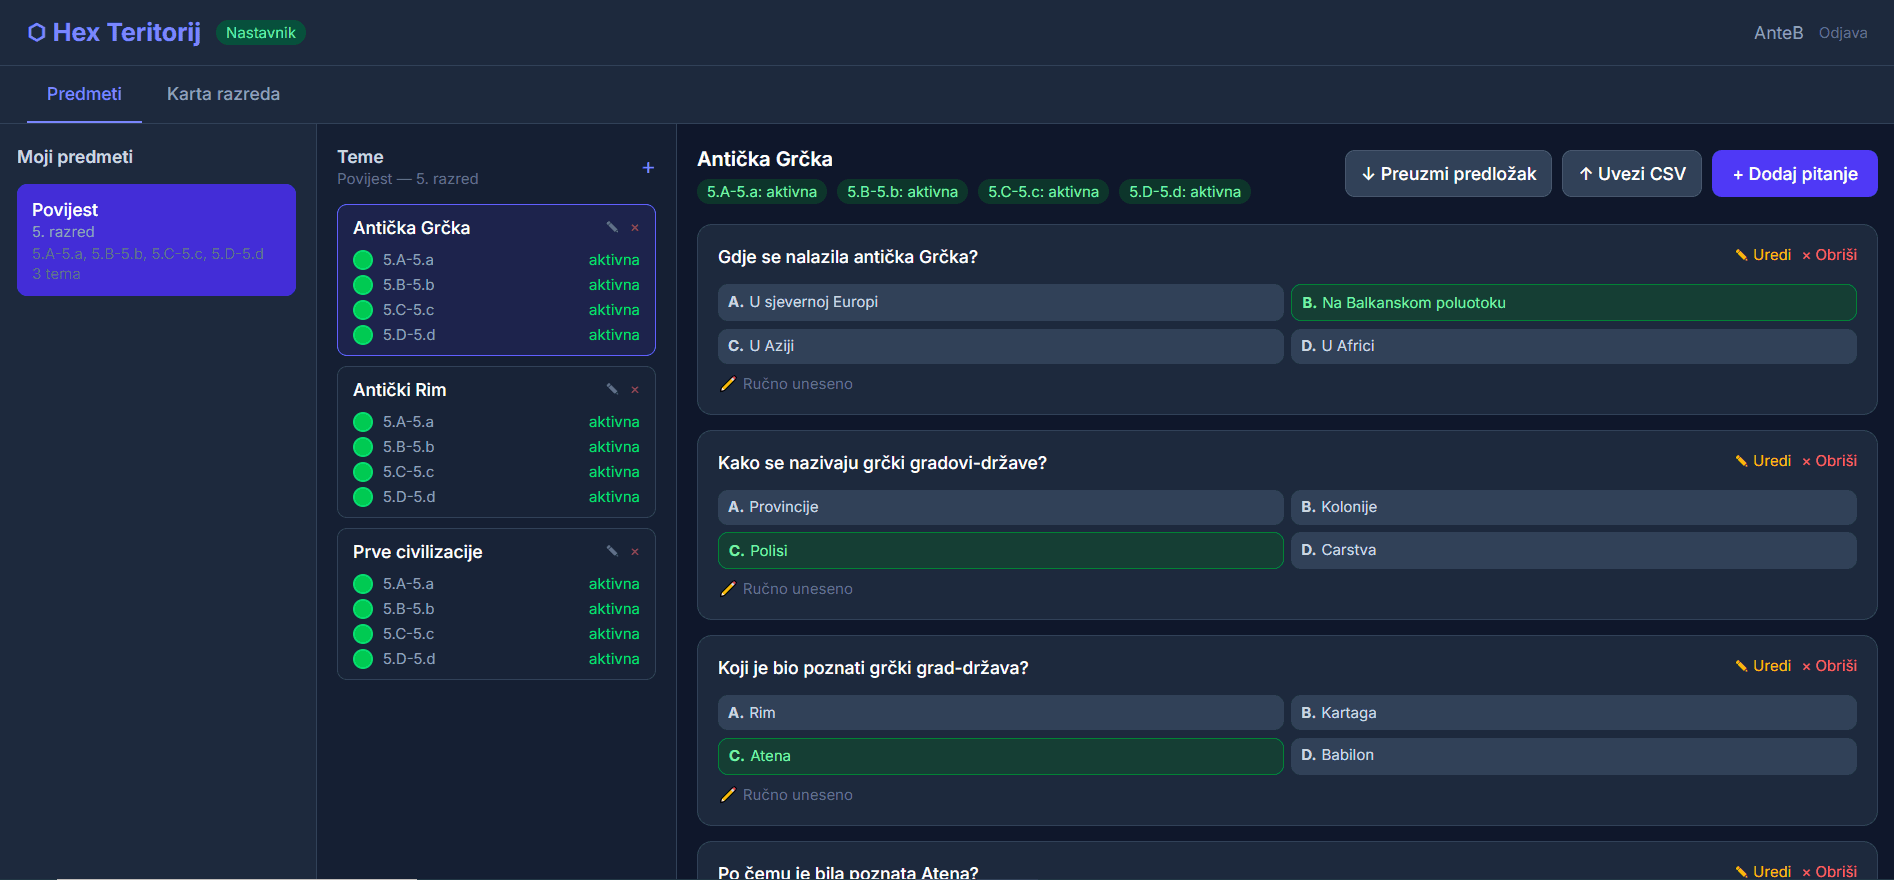
Task: Select answer Atena
Action: click(x=1000, y=756)
